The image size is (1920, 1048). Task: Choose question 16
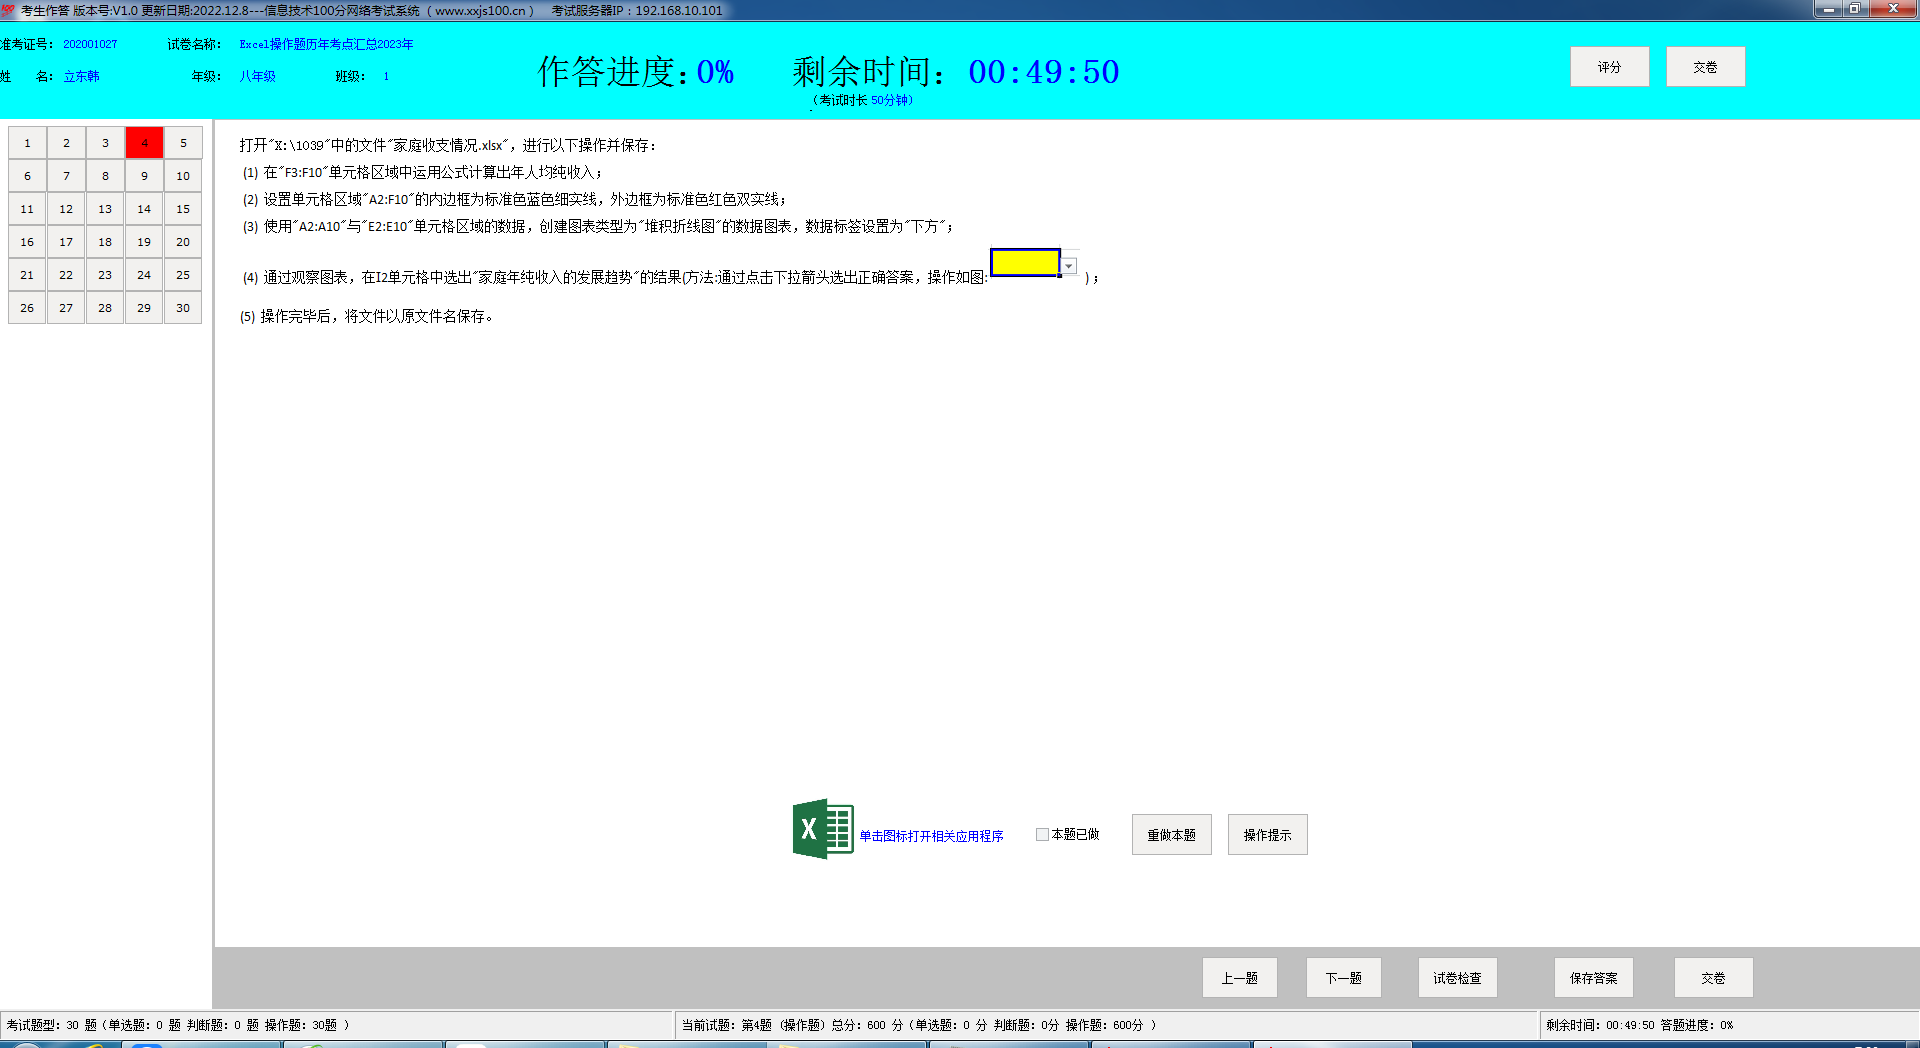point(27,242)
